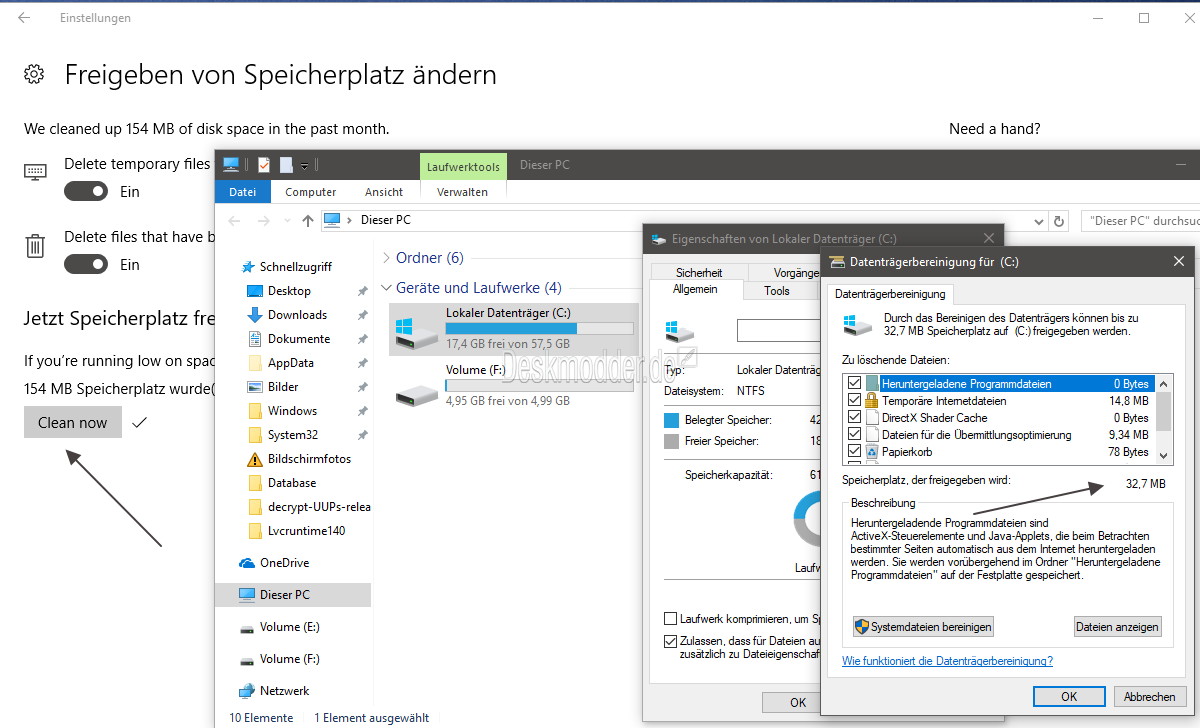Click the Lokaler Datenträger (C:) drive icon

(416, 330)
